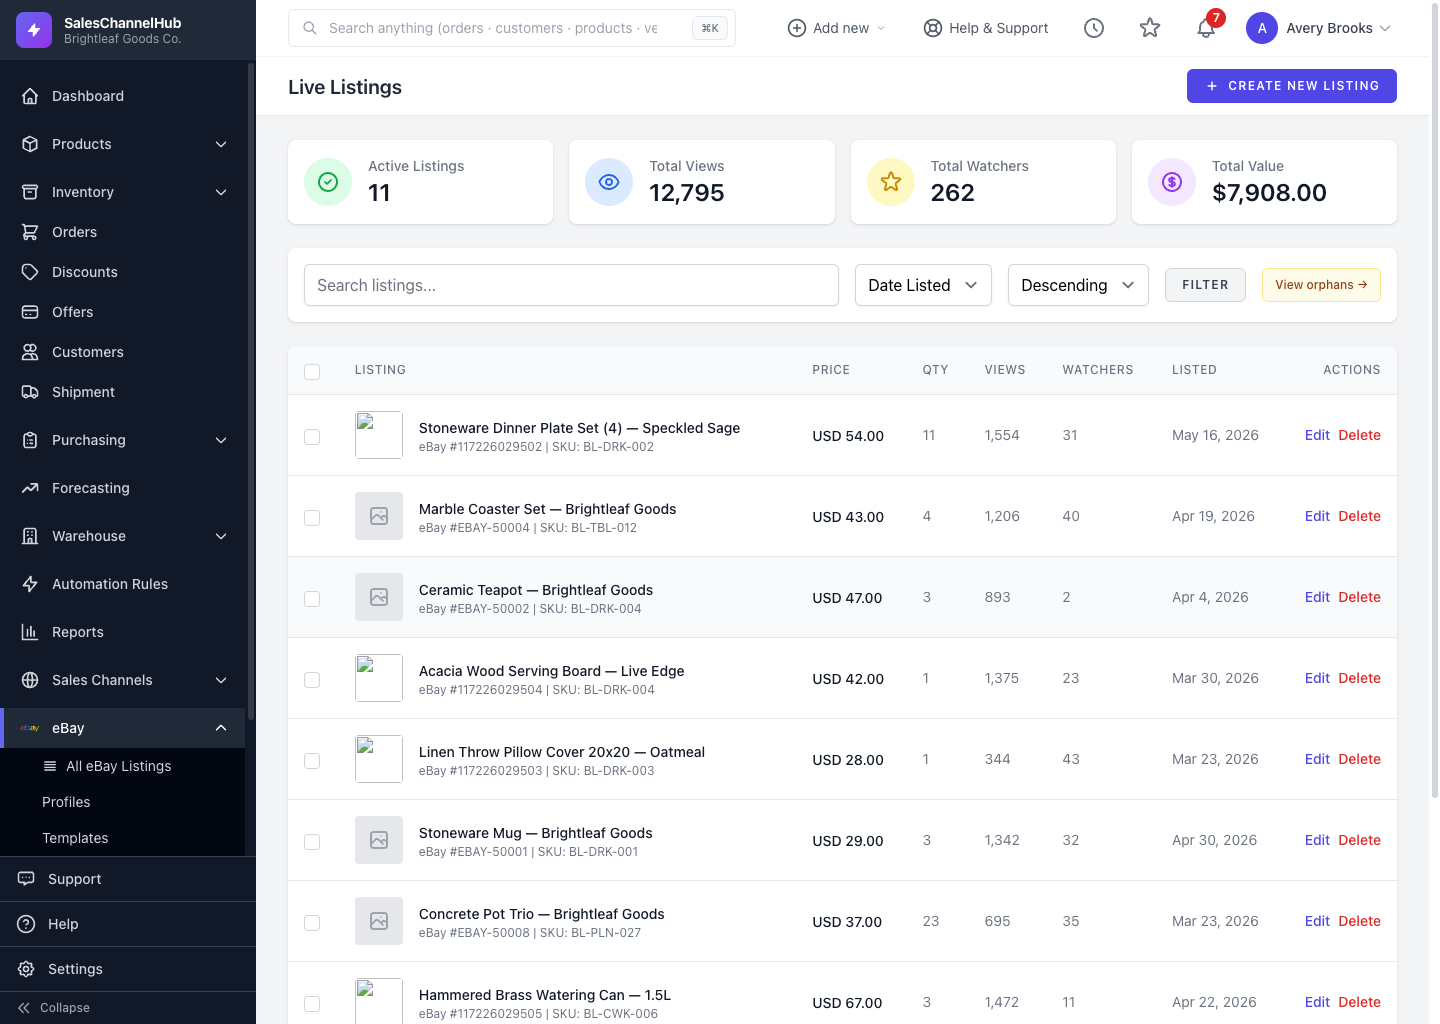The height and width of the screenshot is (1024, 1440).
Task: Open All eBay Listings submenu item
Action: (118, 766)
